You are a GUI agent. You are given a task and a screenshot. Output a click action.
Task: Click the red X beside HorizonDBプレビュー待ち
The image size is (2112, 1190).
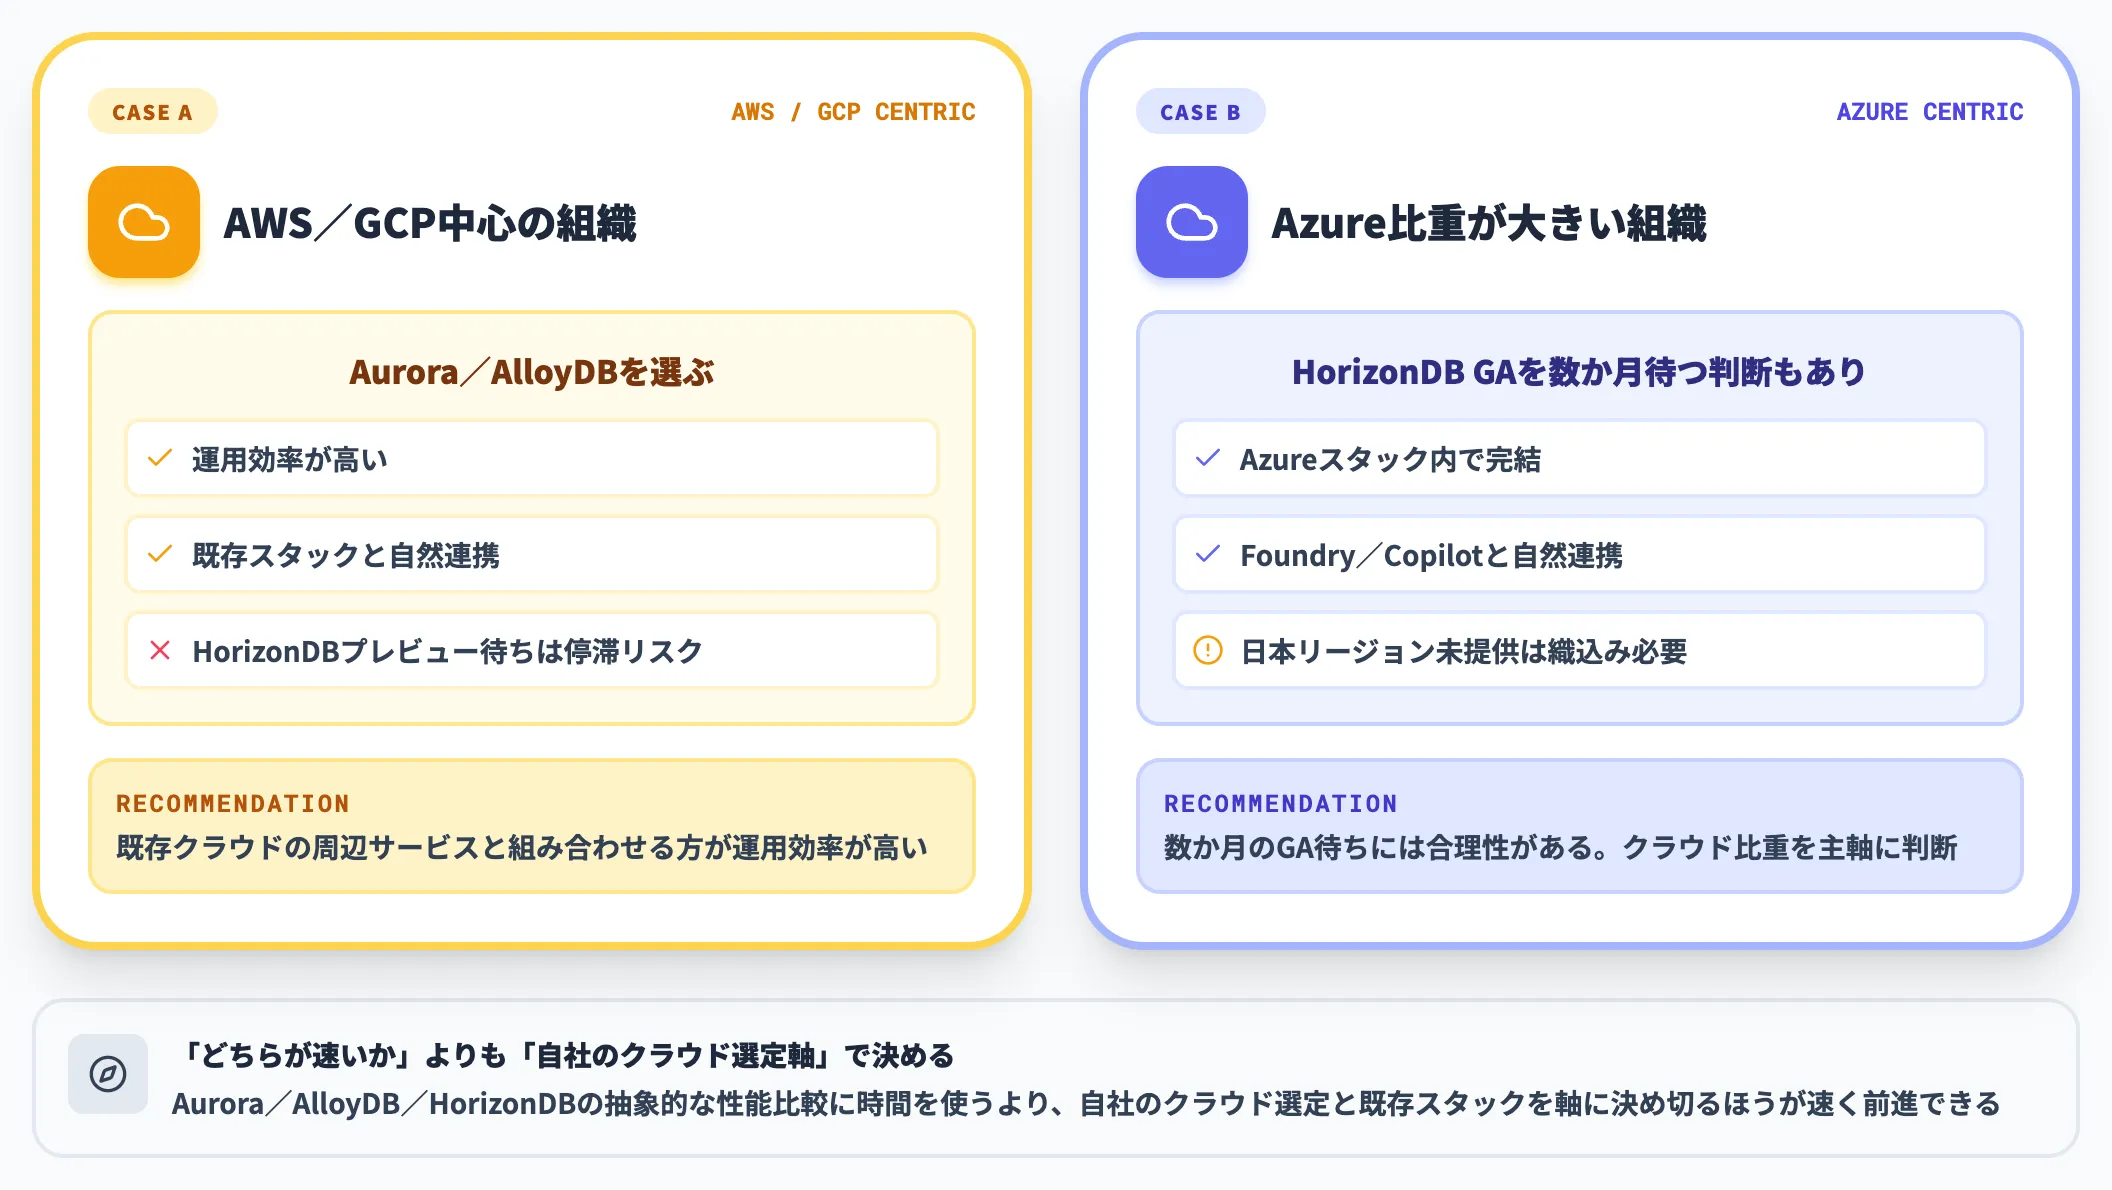point(160,650)
